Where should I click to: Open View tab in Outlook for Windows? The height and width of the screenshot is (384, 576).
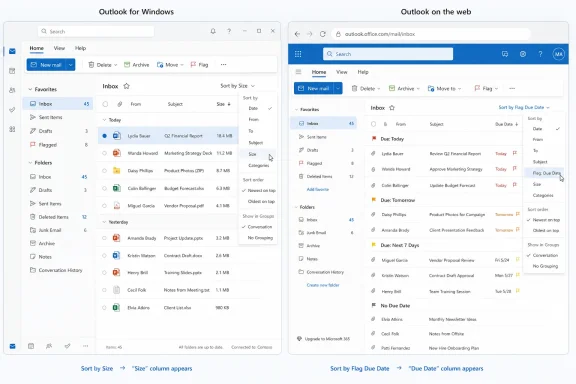tap(59, 48)
